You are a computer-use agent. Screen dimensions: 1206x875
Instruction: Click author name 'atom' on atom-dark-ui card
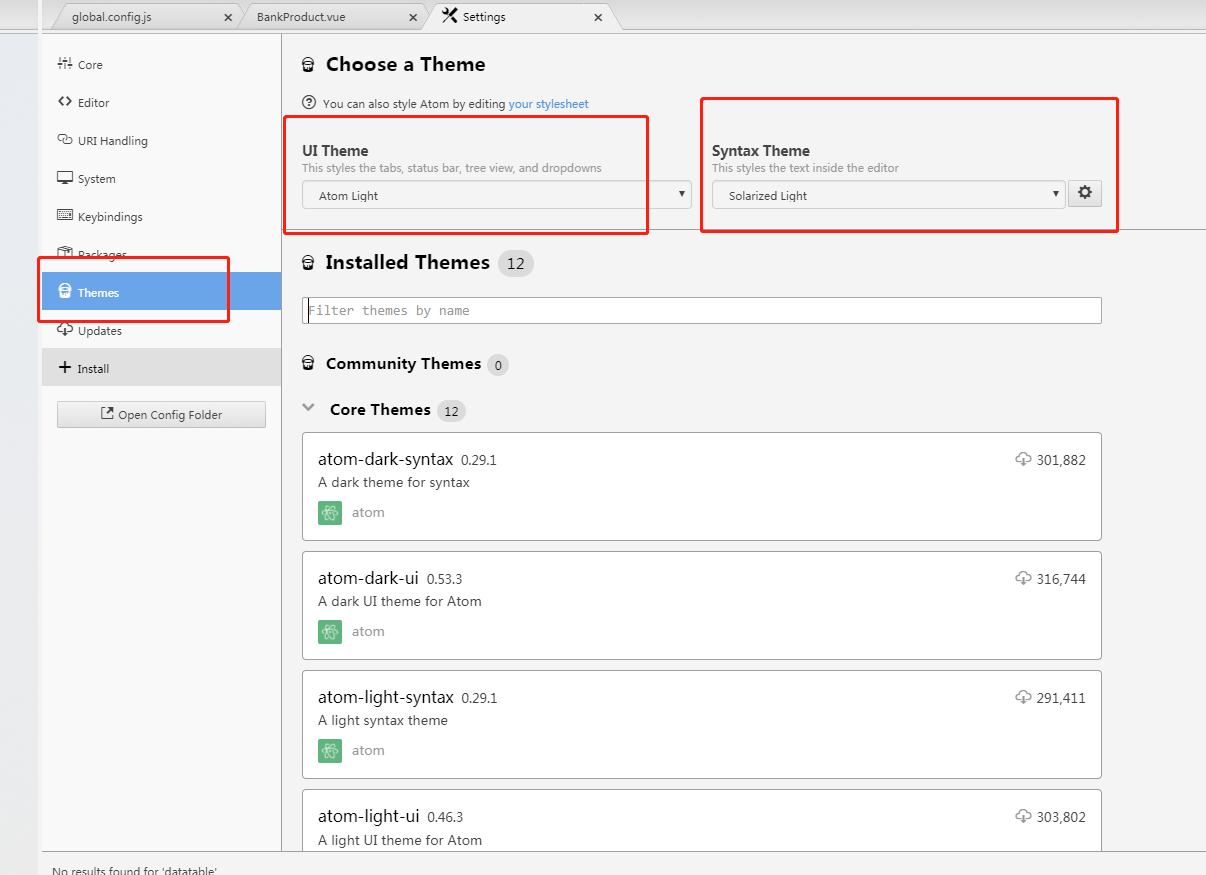coord(368,632)
